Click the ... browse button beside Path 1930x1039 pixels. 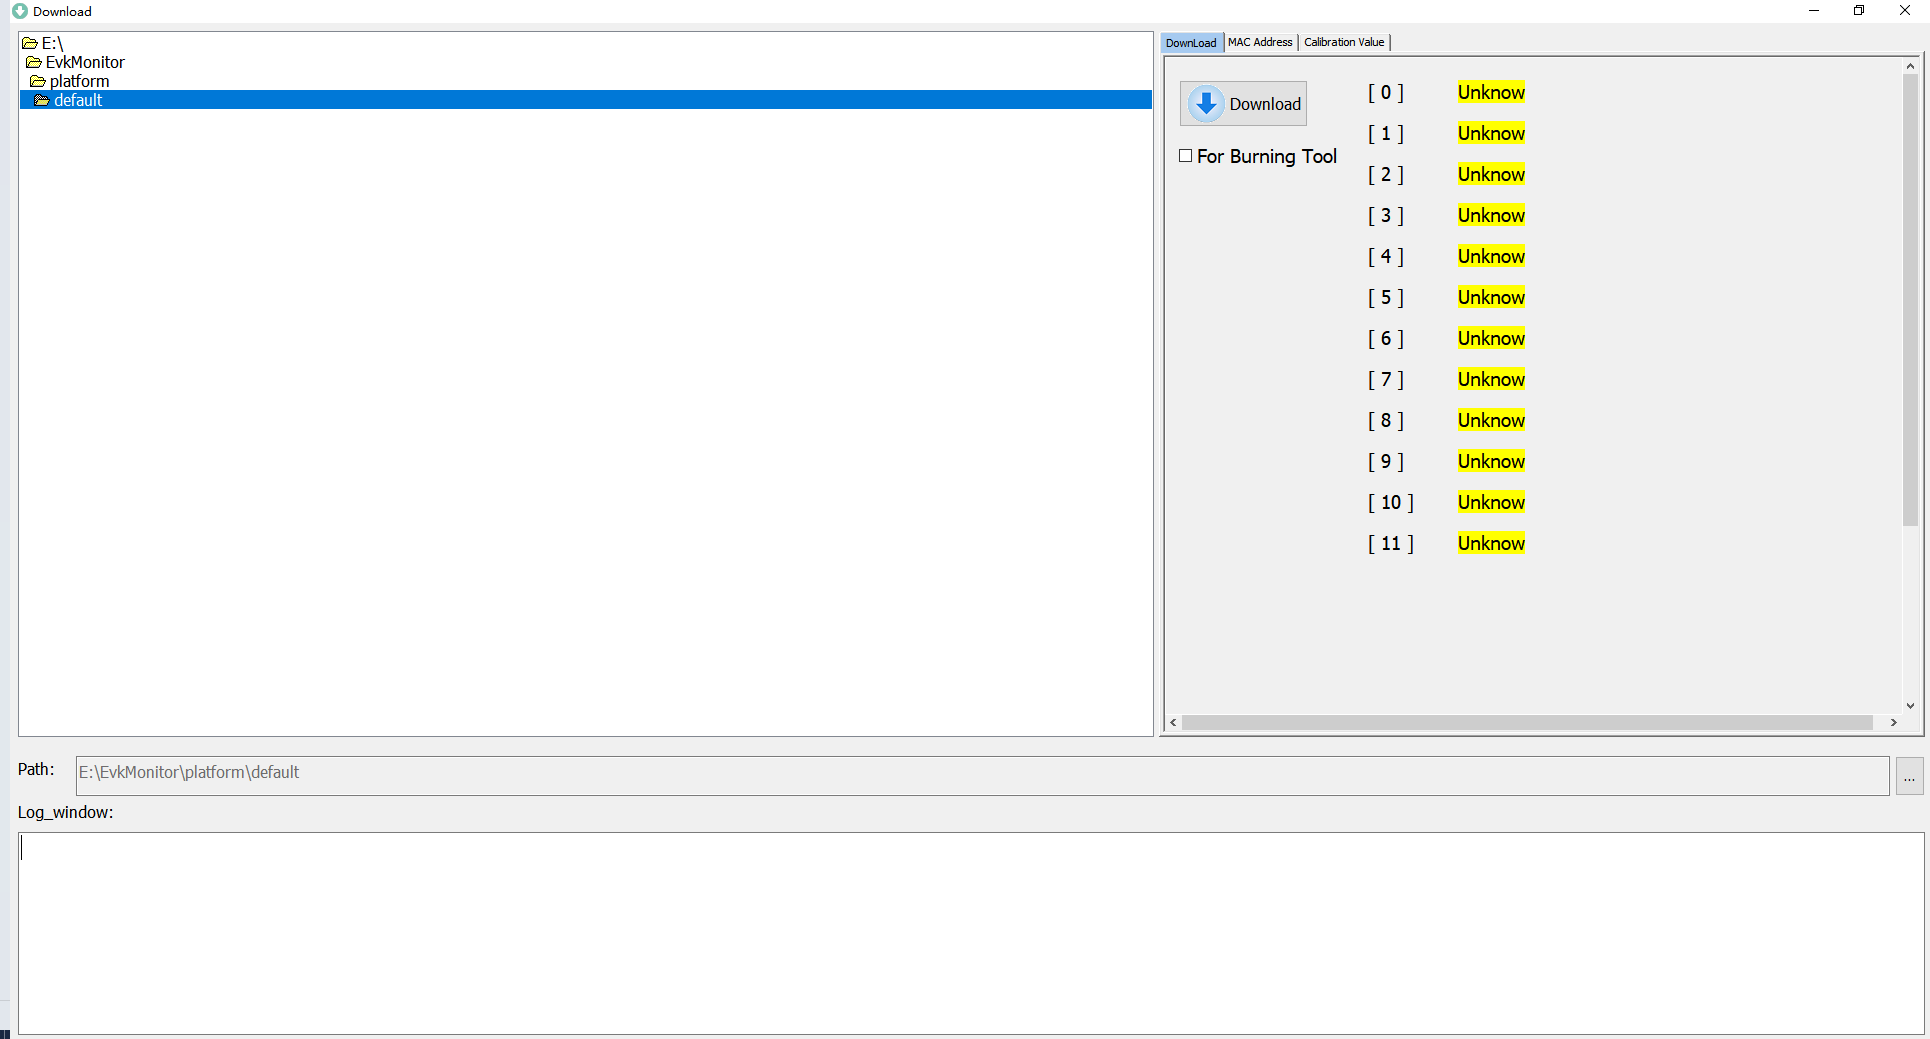[x=1910, y=776]
